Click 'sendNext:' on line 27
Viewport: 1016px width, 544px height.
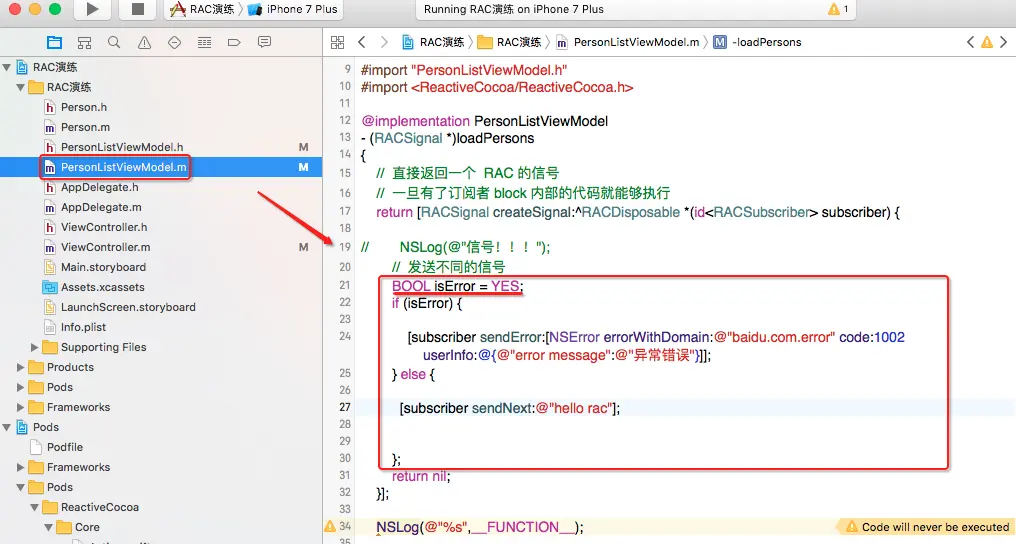coord(503,409)
